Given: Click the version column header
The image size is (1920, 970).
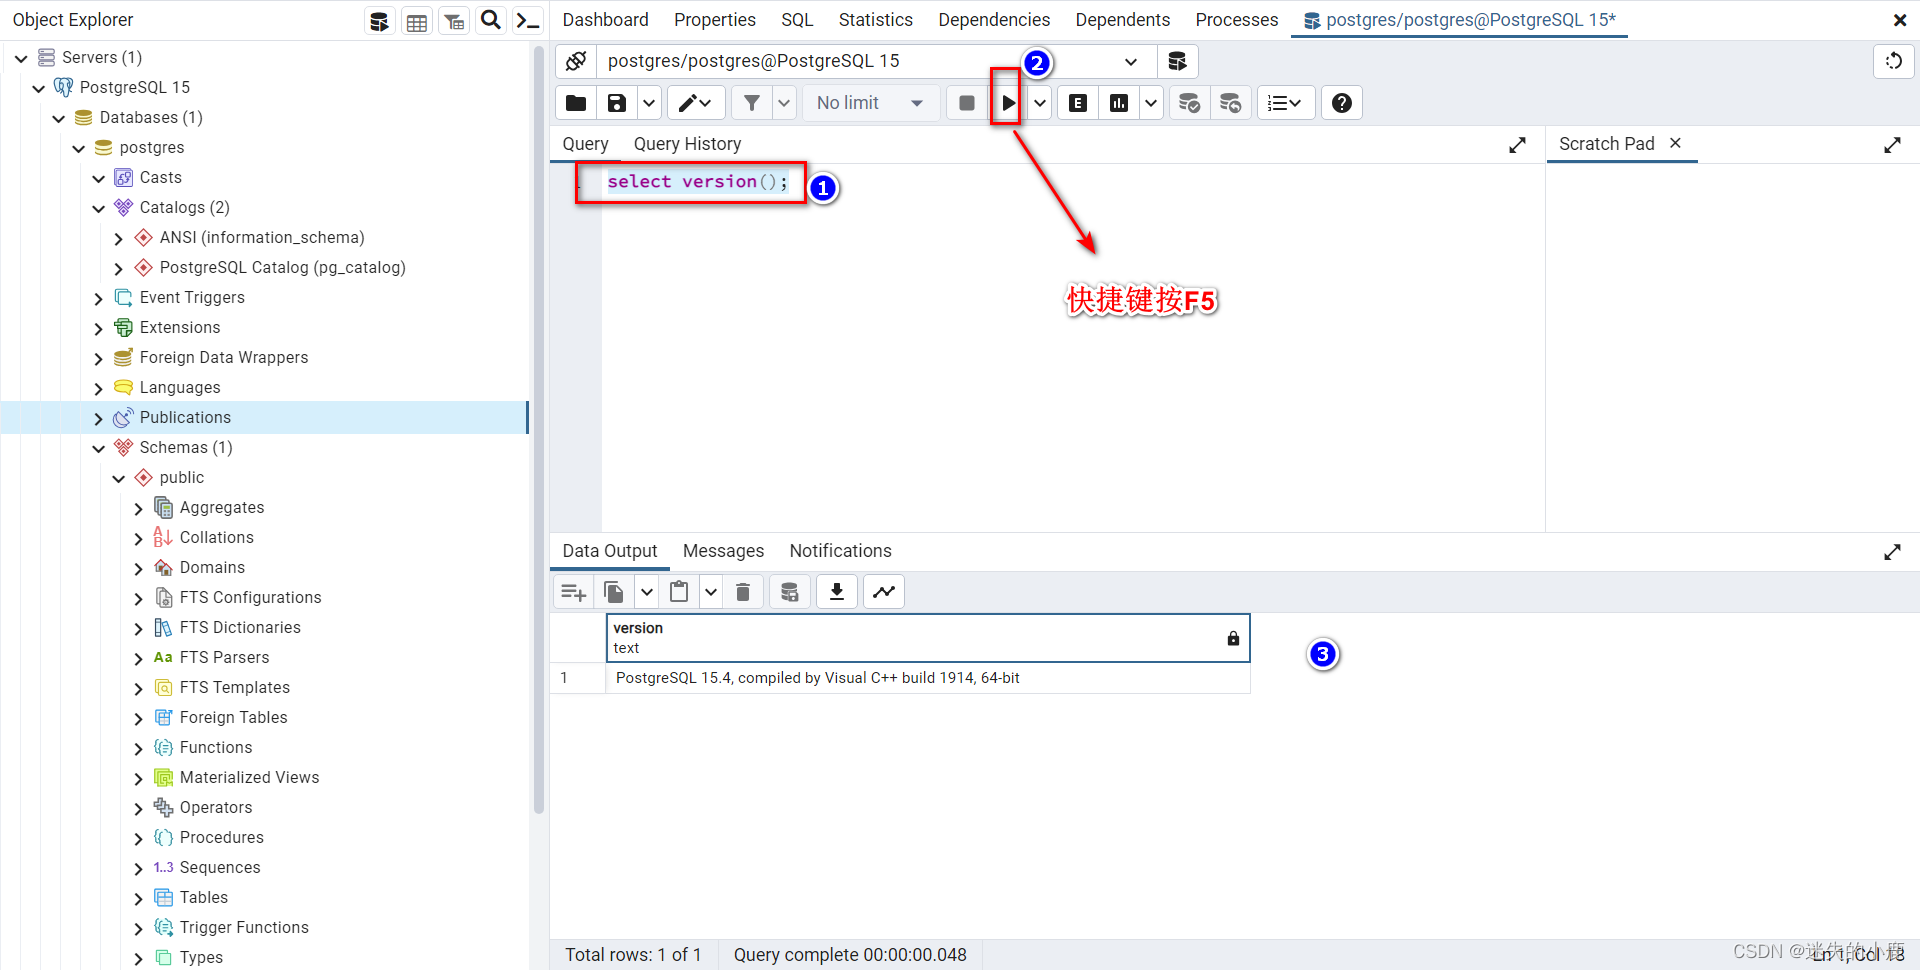Looking at the screenshot, I should (x=928, y=638).
